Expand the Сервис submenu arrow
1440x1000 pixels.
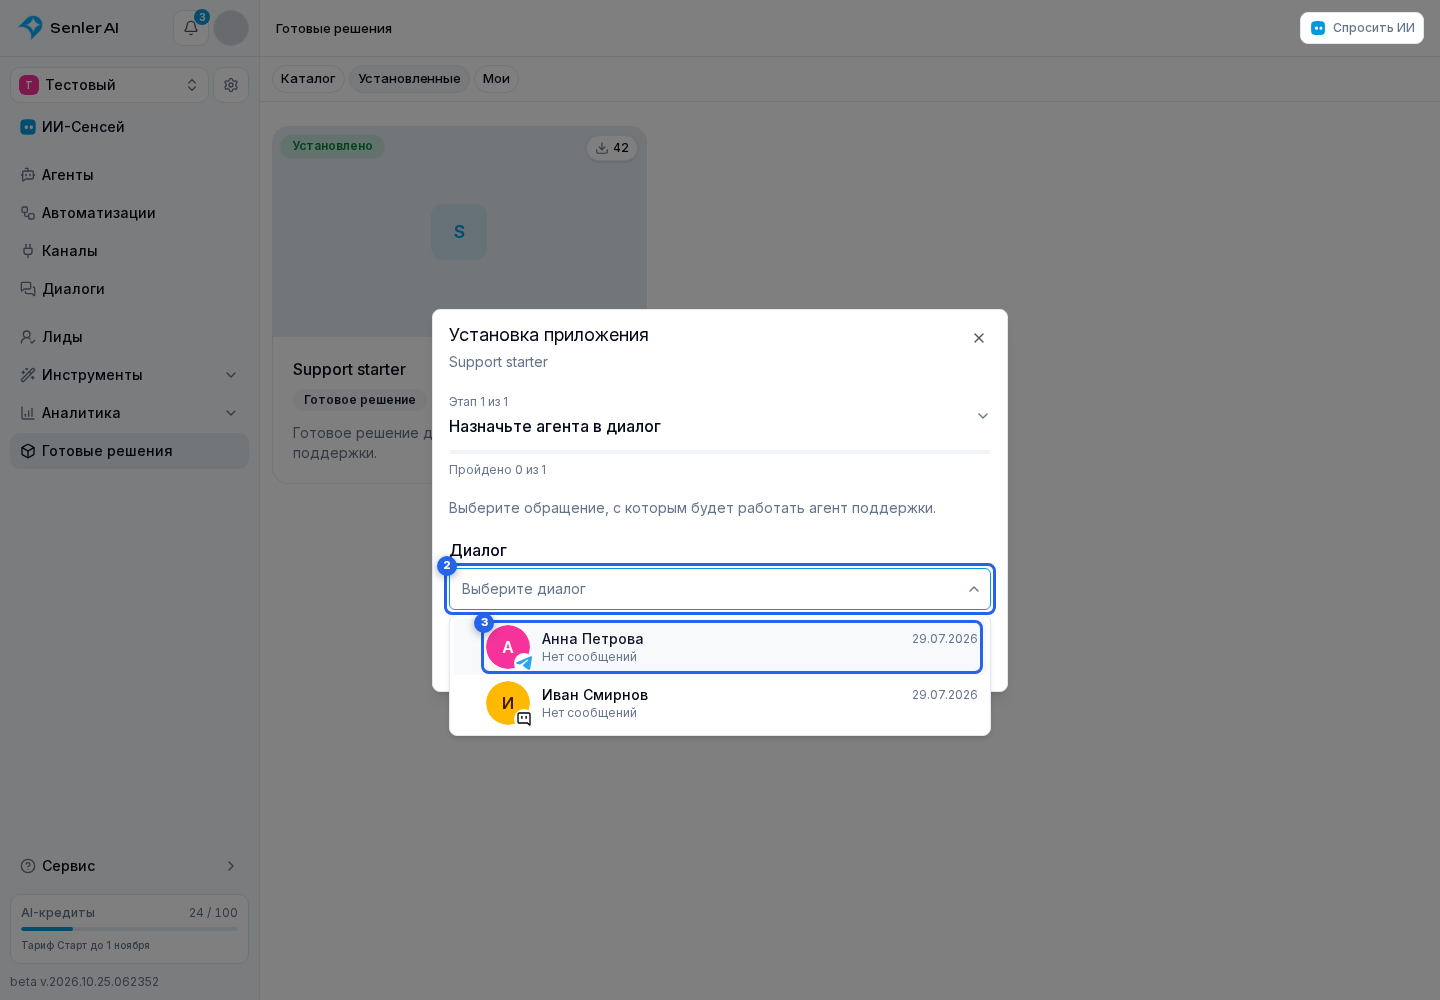(231, 866)
